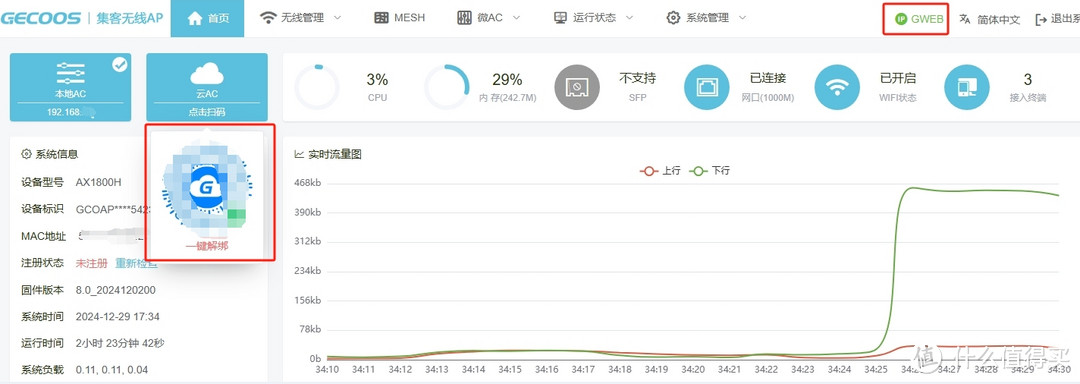Click the chart icon next to 实时流量图
1080x384 pixels.
coord(299,154)
